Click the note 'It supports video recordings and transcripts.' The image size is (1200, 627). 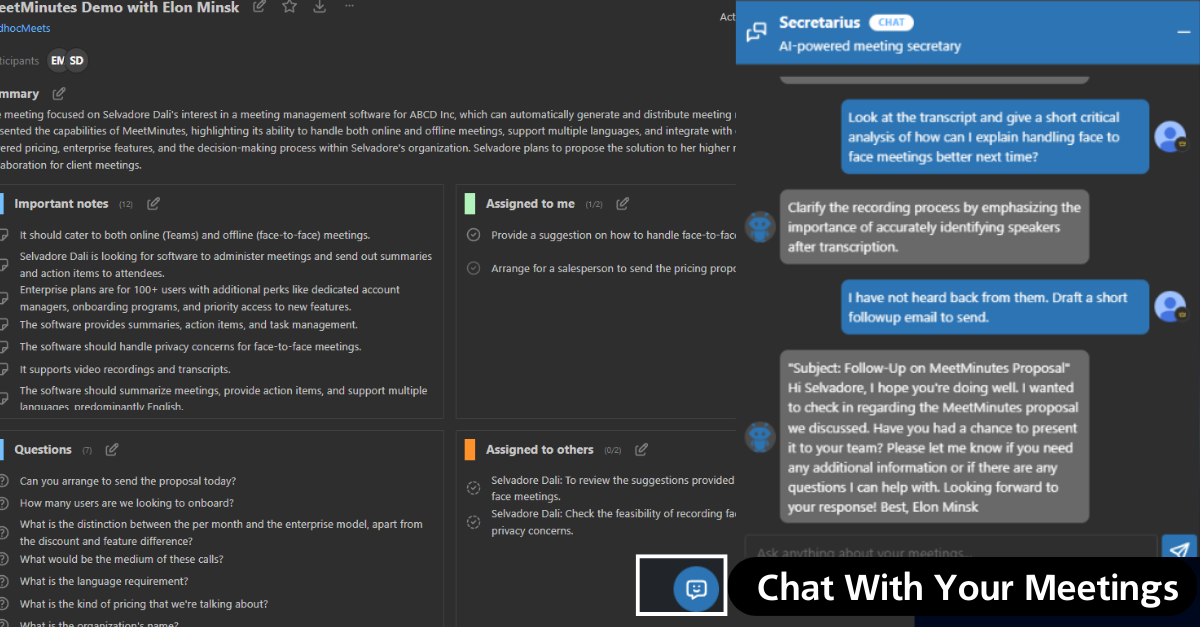(125, 369)
